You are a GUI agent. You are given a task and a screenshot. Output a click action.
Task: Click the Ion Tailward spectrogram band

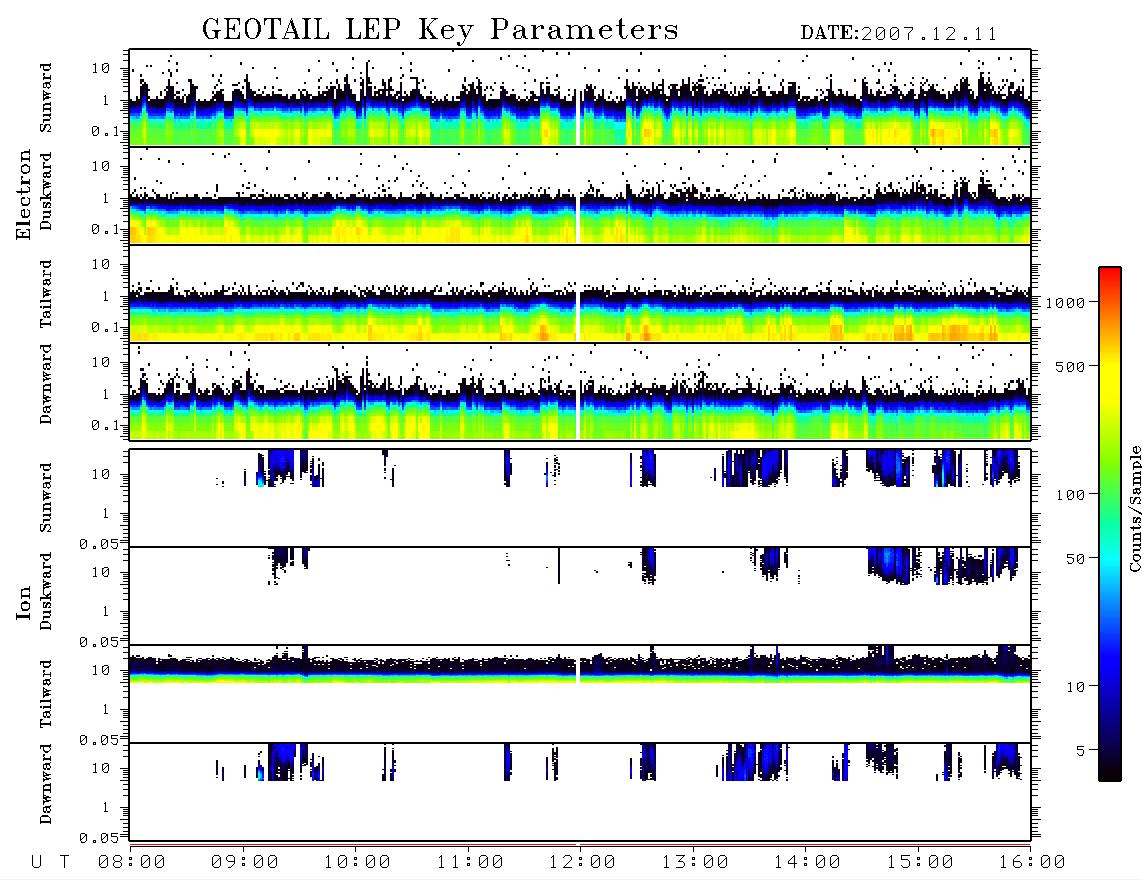click(580, 669)
